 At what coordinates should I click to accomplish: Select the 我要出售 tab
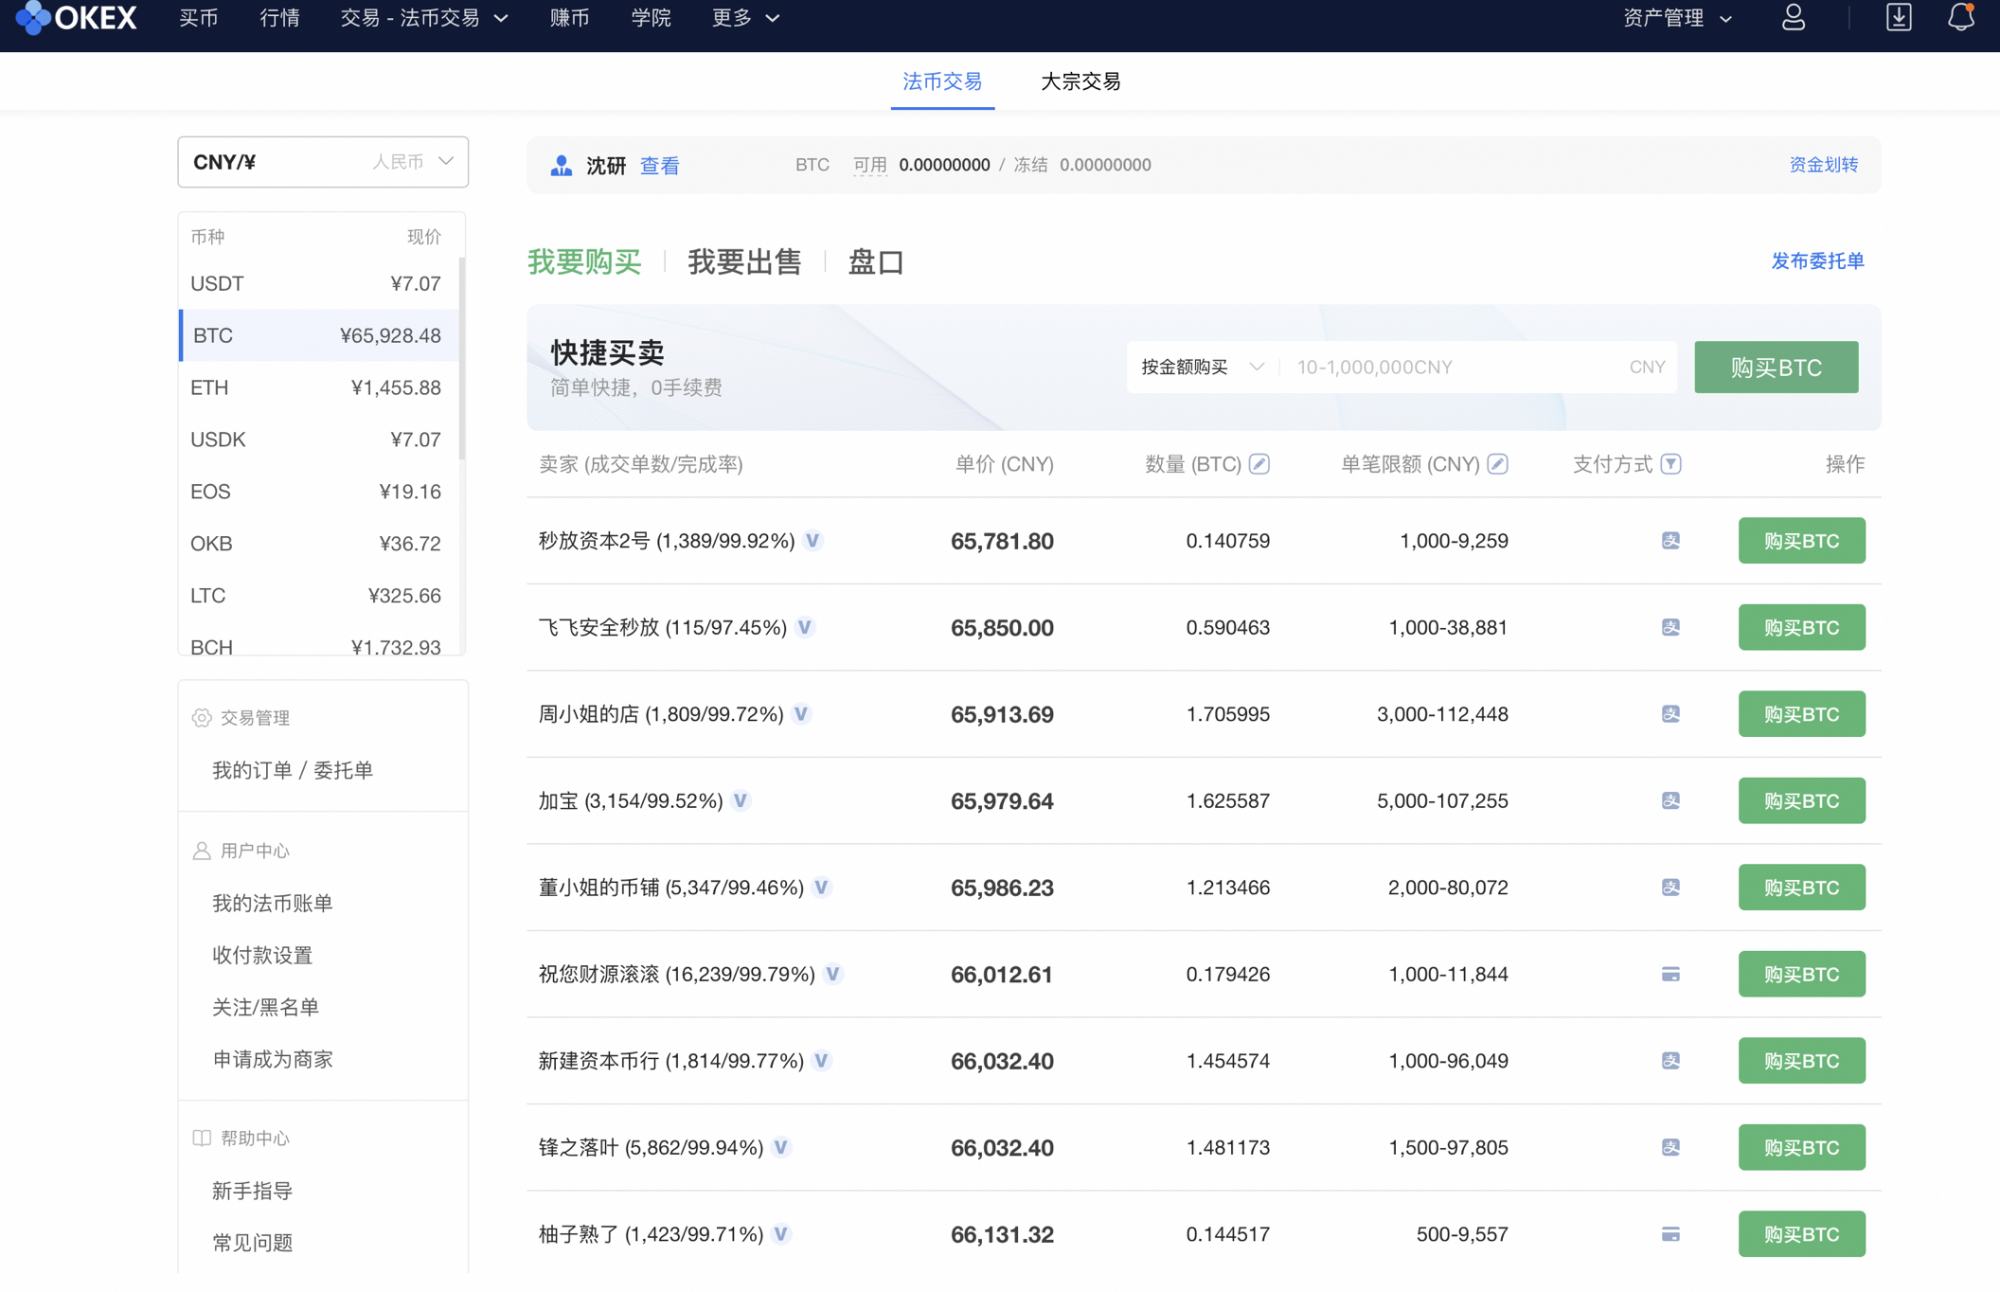[745, 262]
